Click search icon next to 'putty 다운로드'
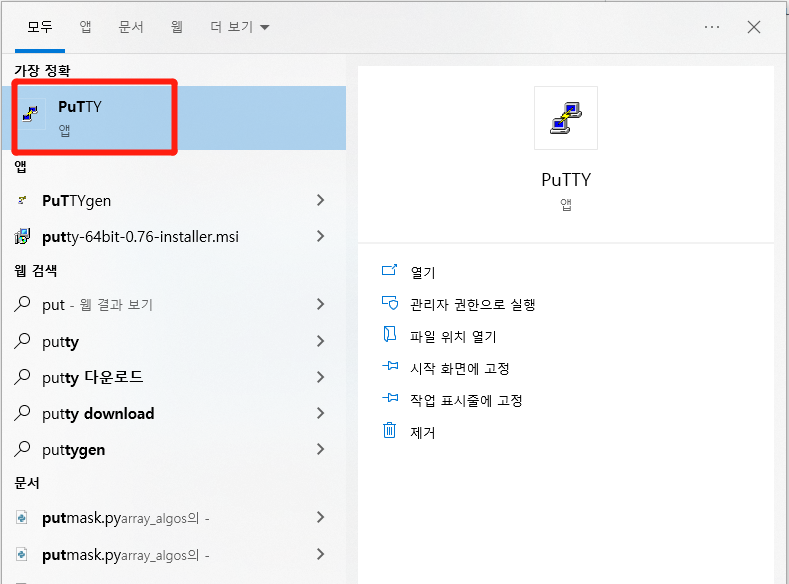Viewport: 789px width, 584px height. tap(22, 377)
